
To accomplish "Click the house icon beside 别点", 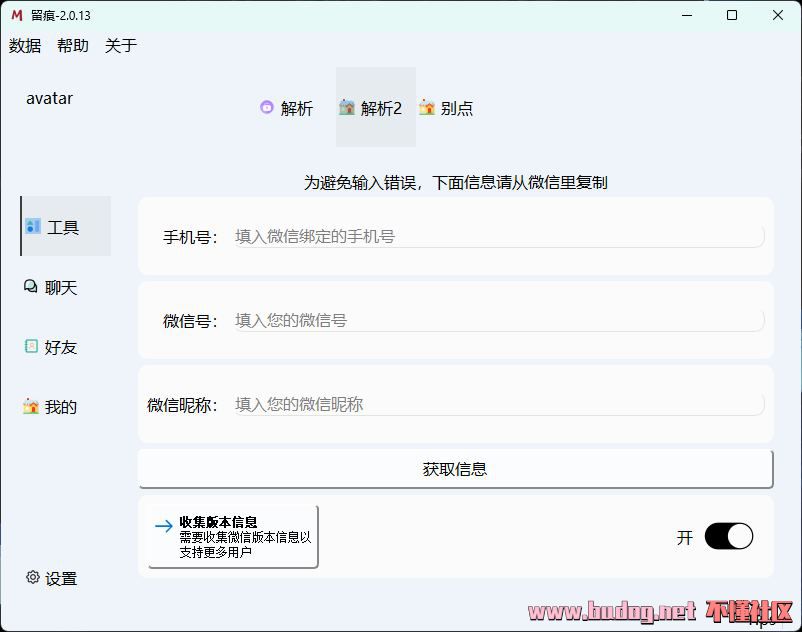I will coord(427,107).
